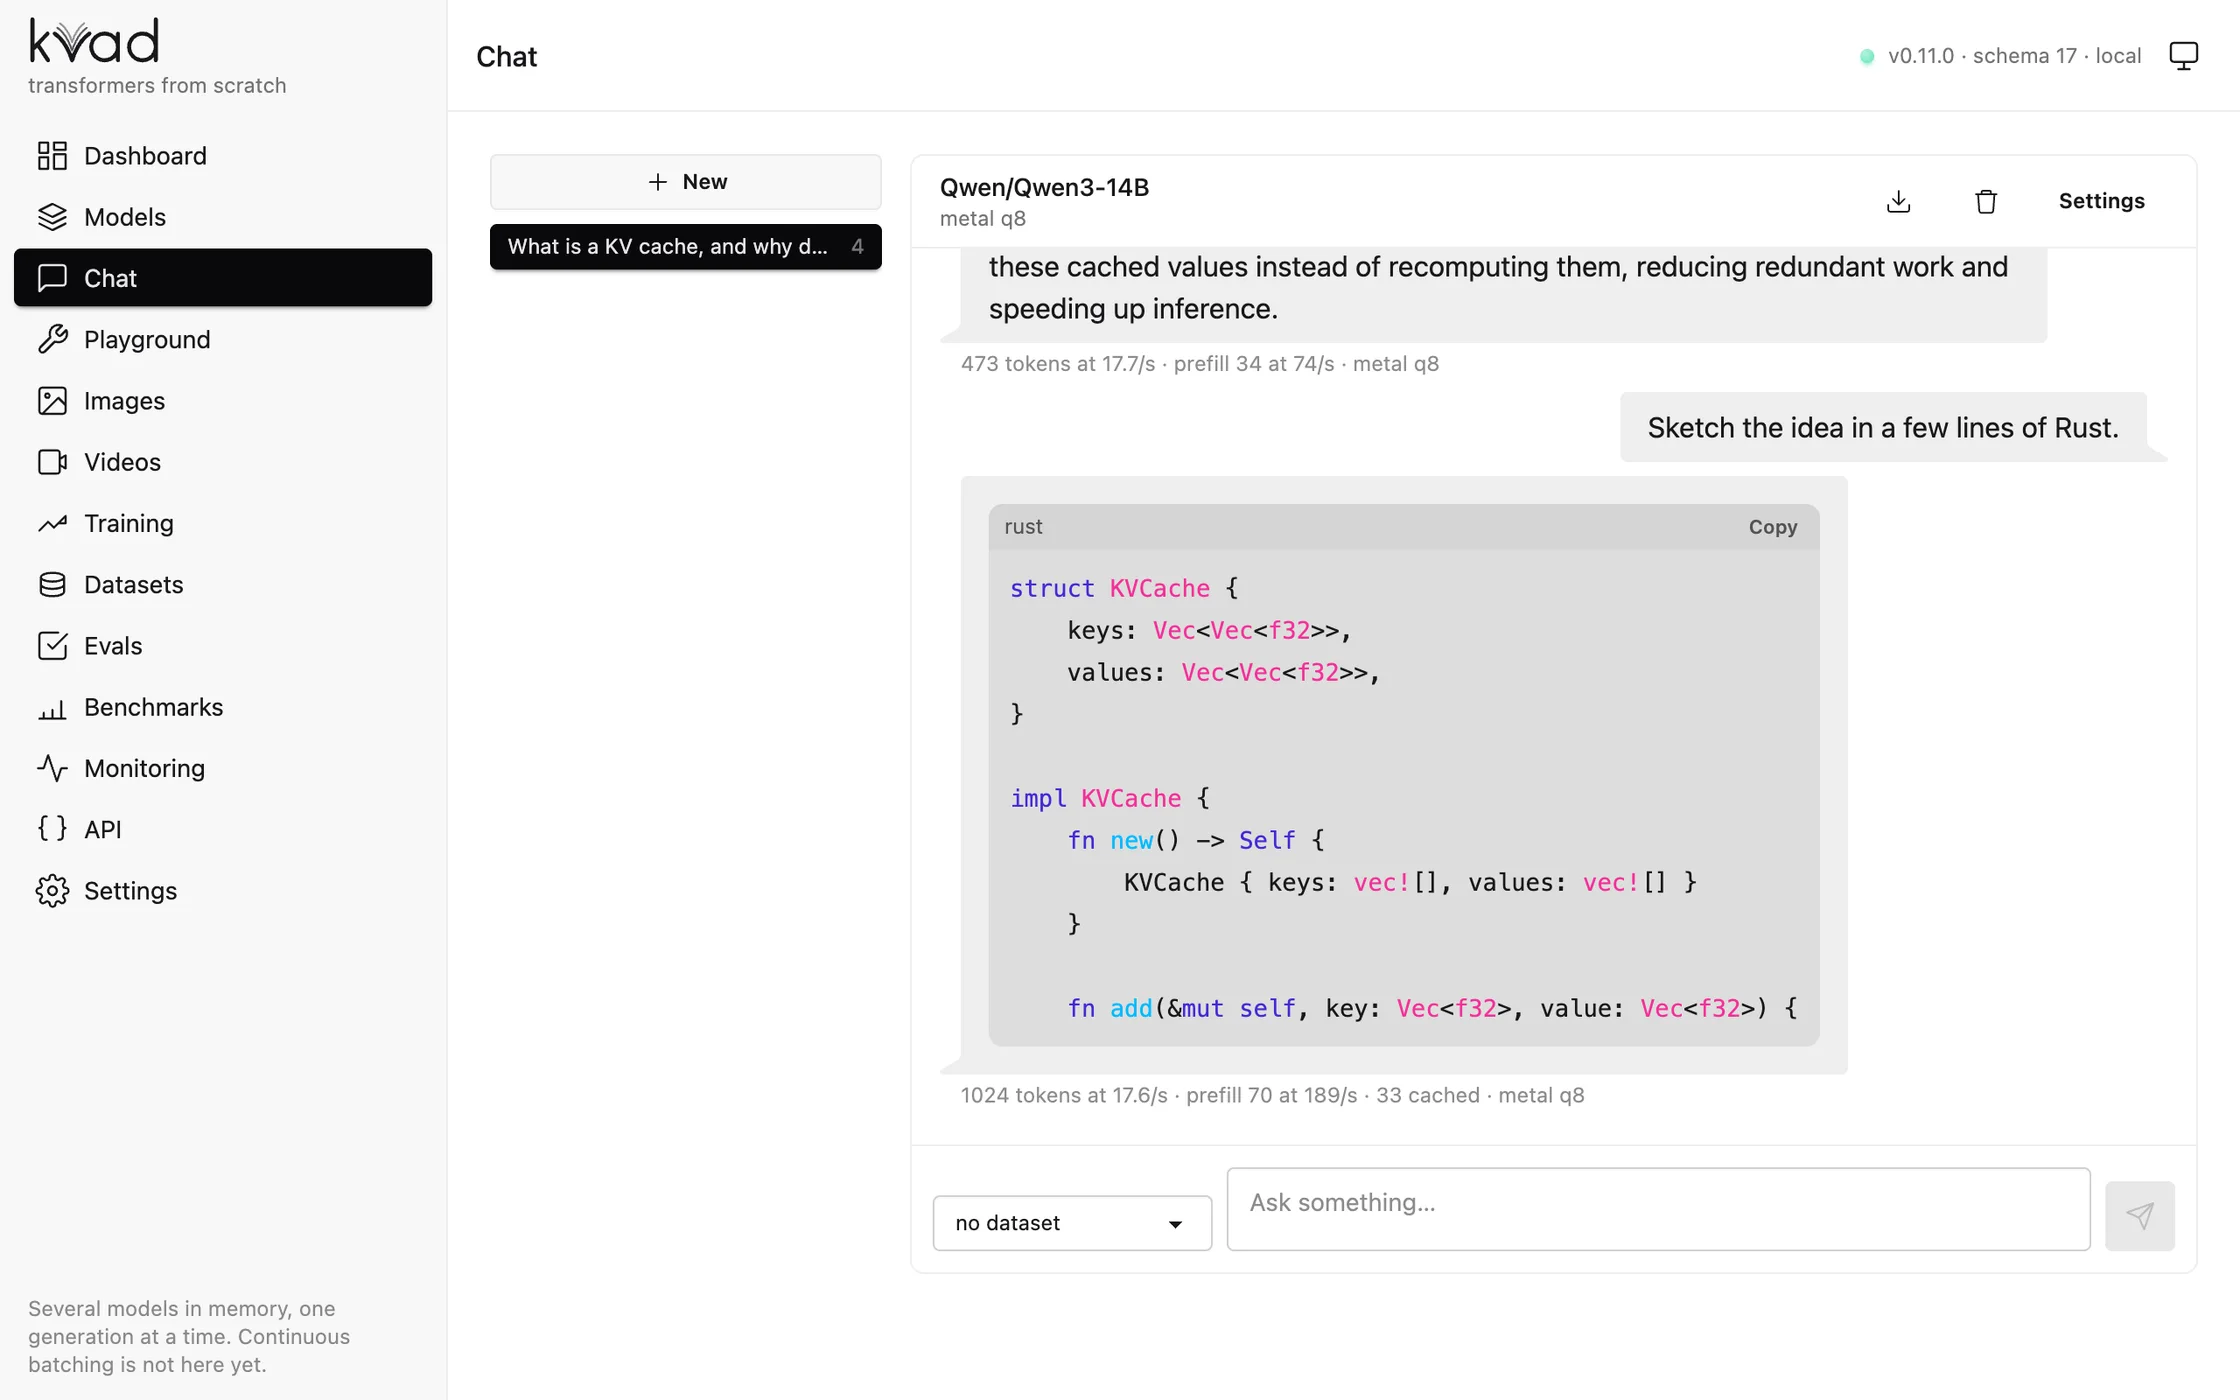Click the '473 tokens at 17.7/s' stats line
Screen dimensions: 2240x1400
coord(1199,364)
